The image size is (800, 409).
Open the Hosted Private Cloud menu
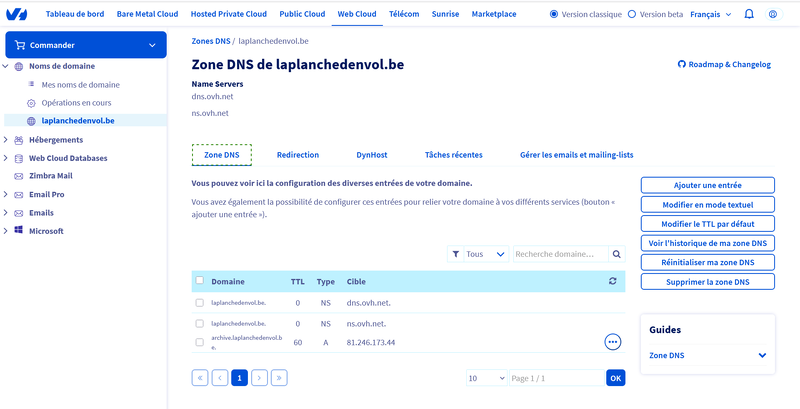[229, 14]
